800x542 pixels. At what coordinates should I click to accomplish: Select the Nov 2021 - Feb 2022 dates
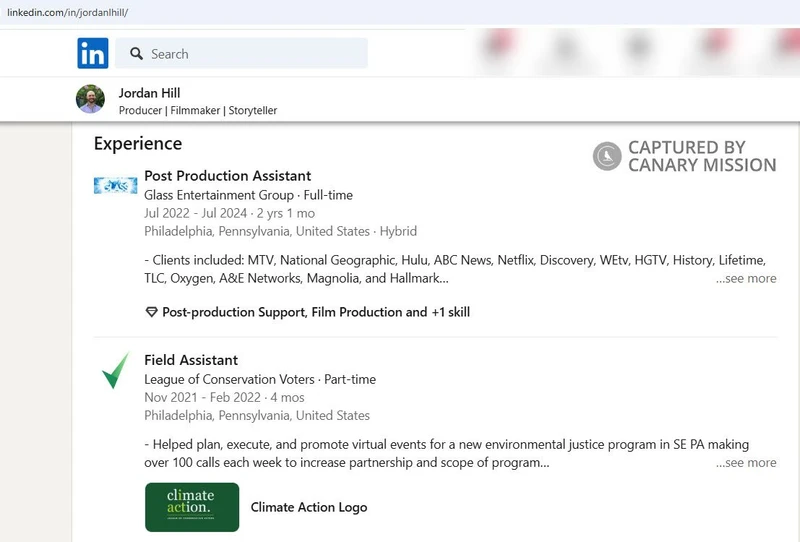pyautogui.click(x=203, y=398)
